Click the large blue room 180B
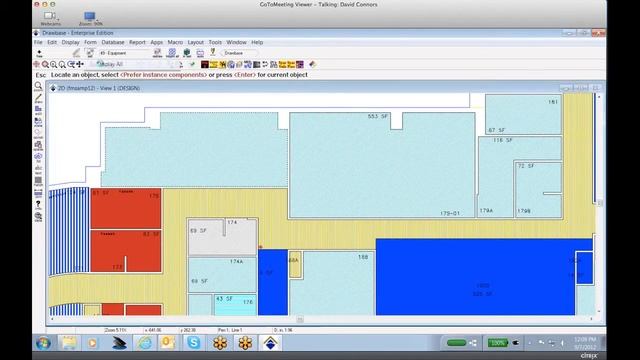The width and height of the screenshot is (640, 360). coord(476,277)
